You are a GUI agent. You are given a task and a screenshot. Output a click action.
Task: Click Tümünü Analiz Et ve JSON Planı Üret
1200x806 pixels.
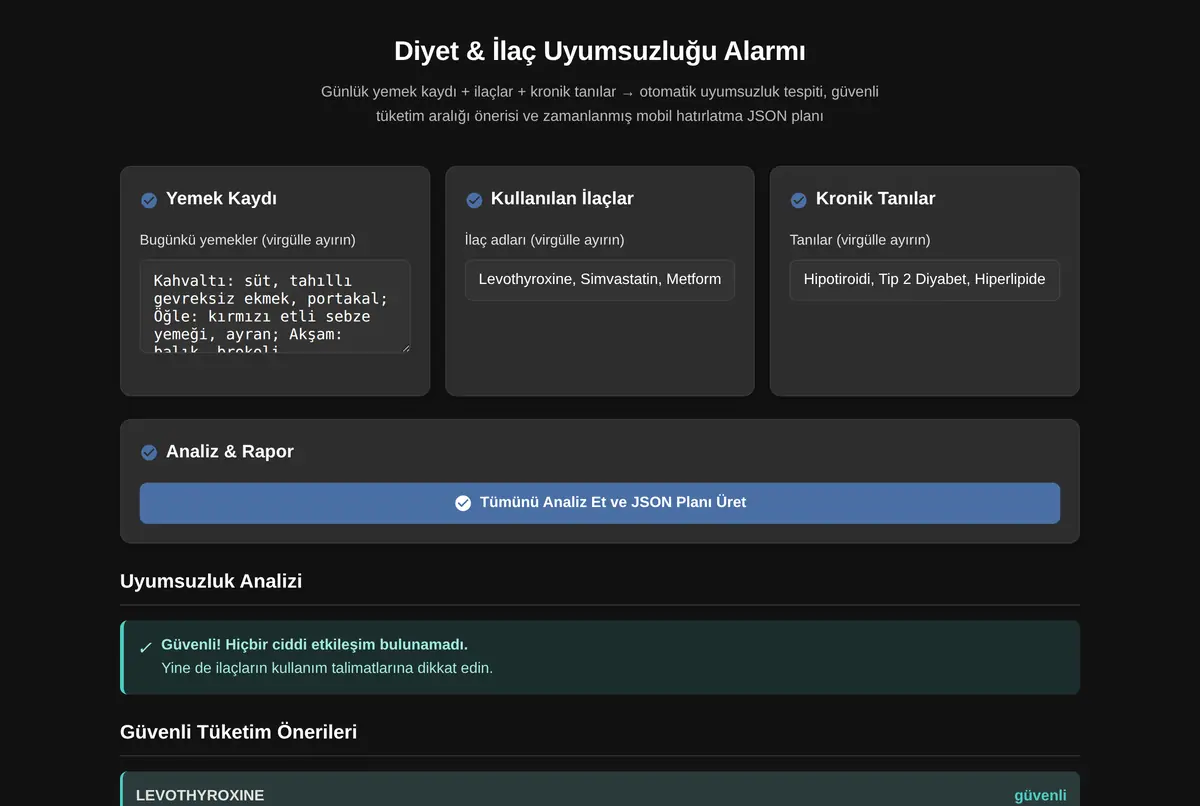(600, 503)
